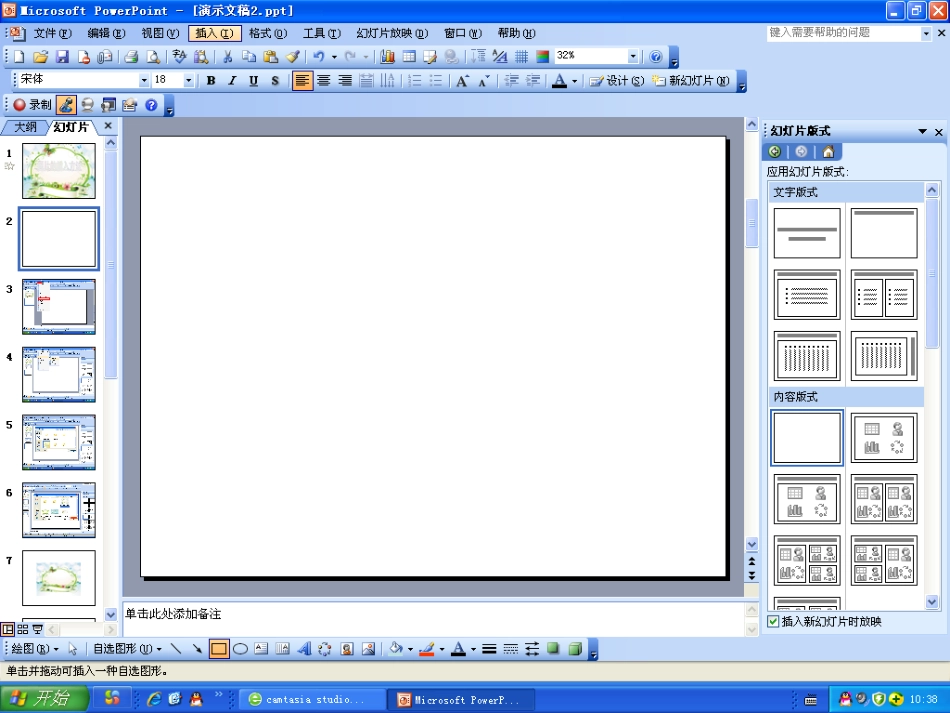
Task: Switch to the 大纲 outline tab
Action: [x=25, y=127]
